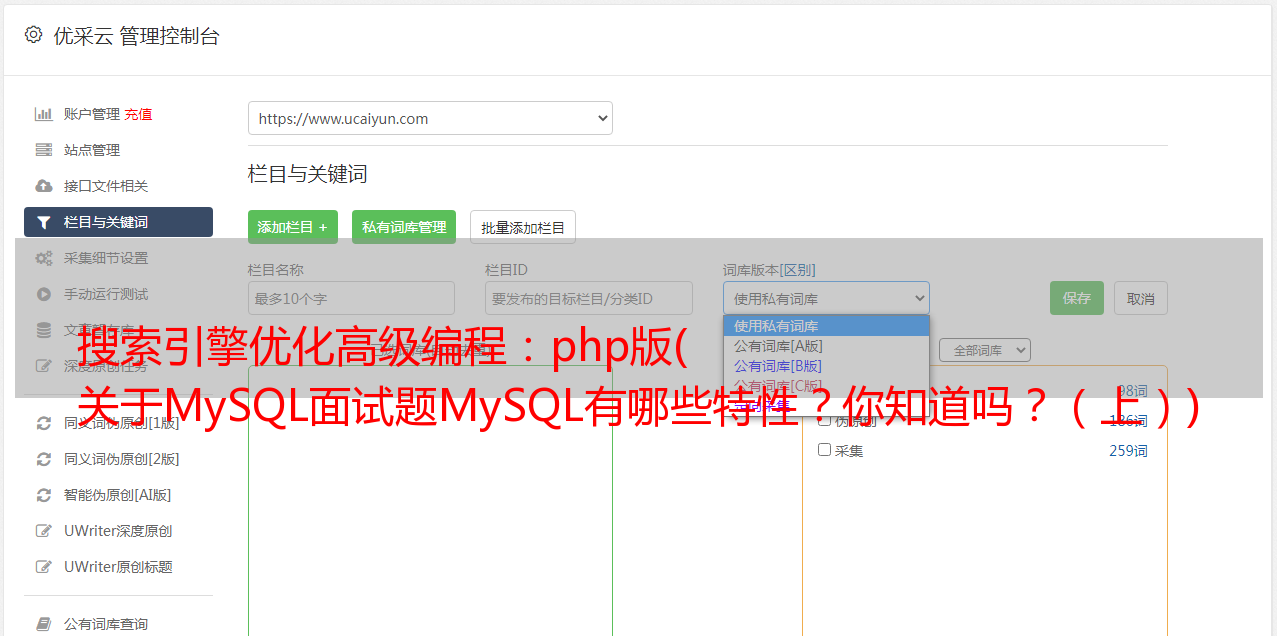Image resolution: width=1277 pixels, height=636 pixels.
Task: Open the site URL dropdown
Action: click(x=430, y=118)
